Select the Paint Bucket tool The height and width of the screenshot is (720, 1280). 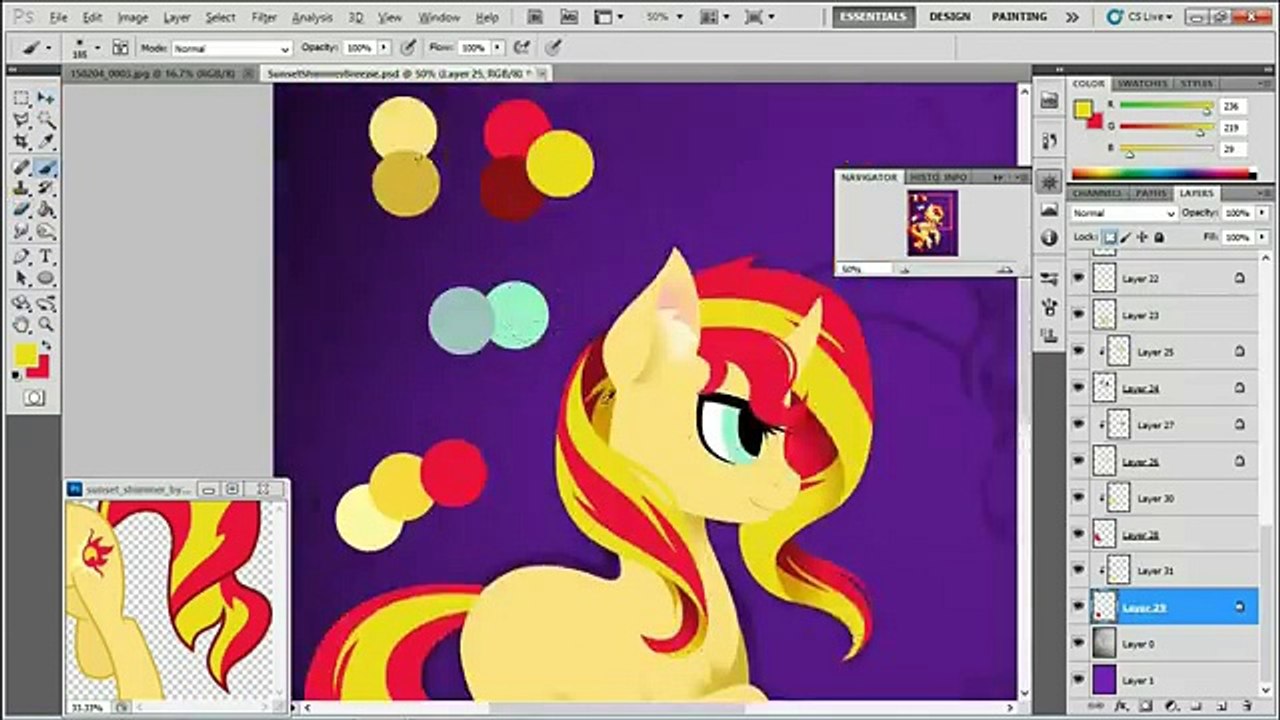coord(46,210)
